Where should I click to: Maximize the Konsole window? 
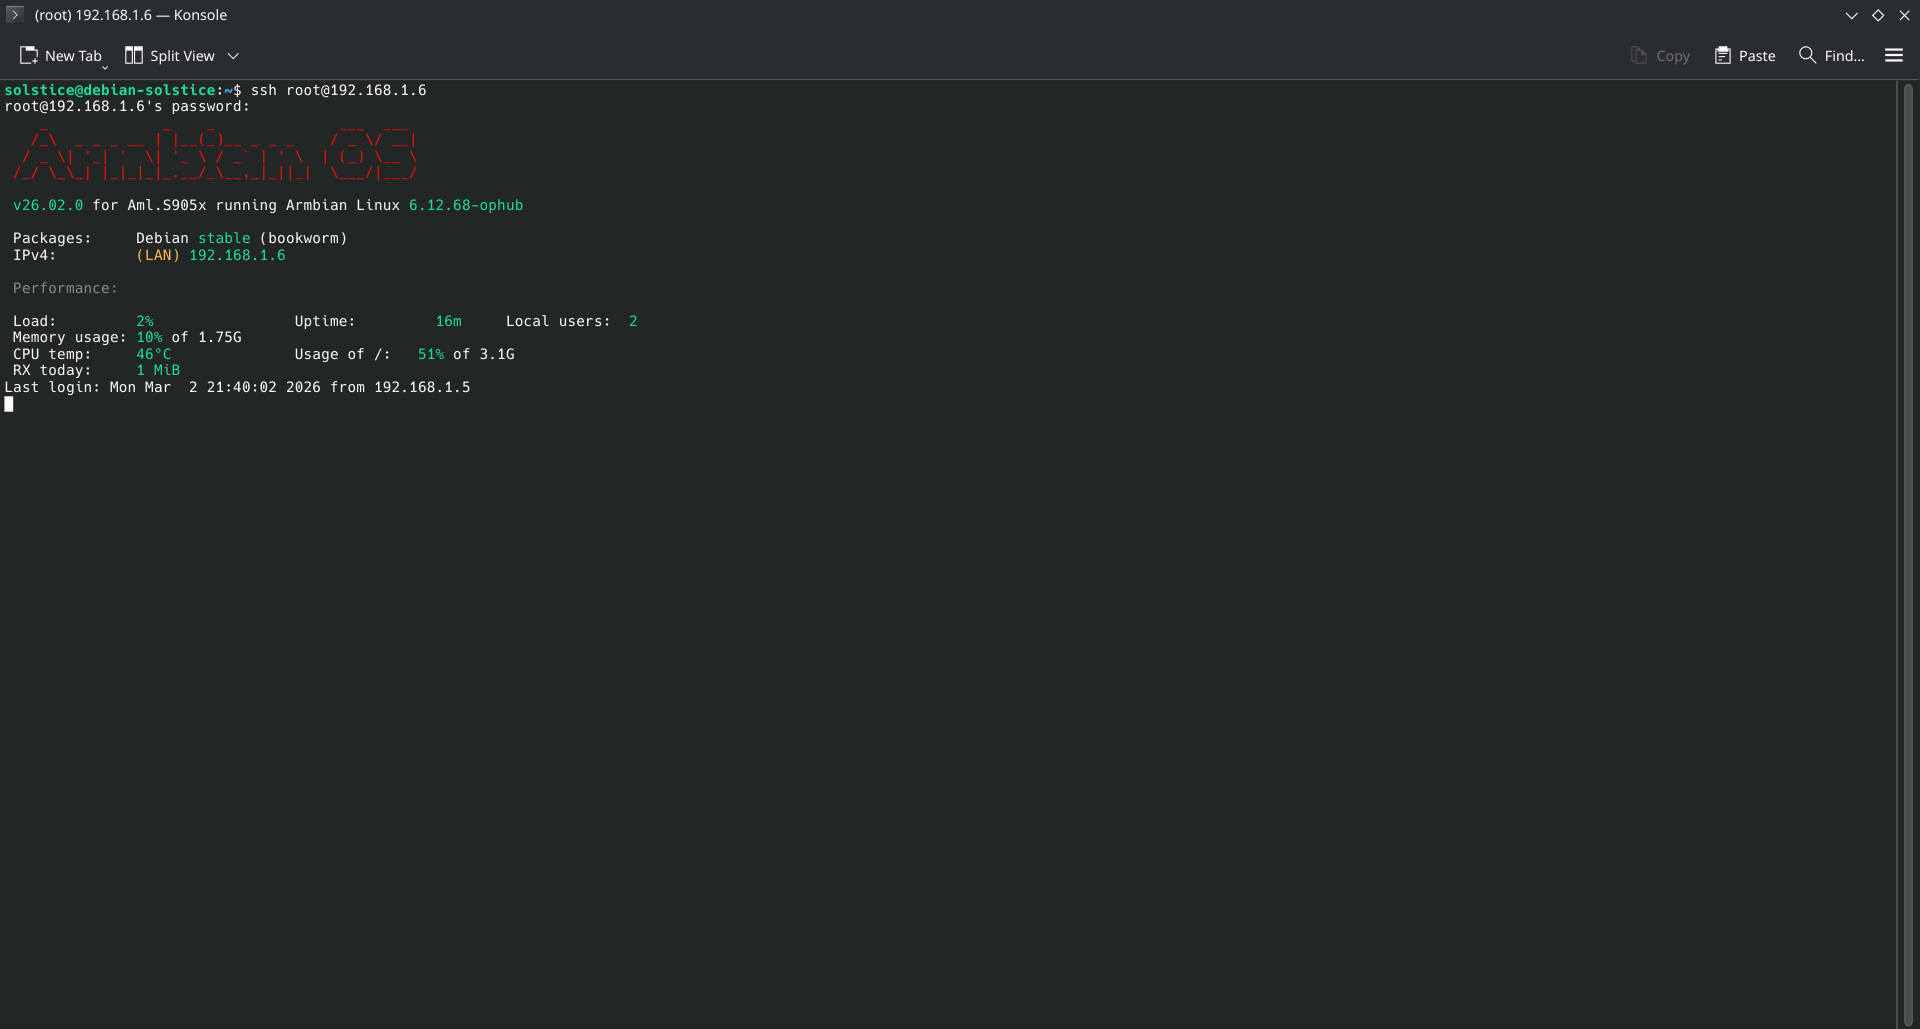point(1878,15)
